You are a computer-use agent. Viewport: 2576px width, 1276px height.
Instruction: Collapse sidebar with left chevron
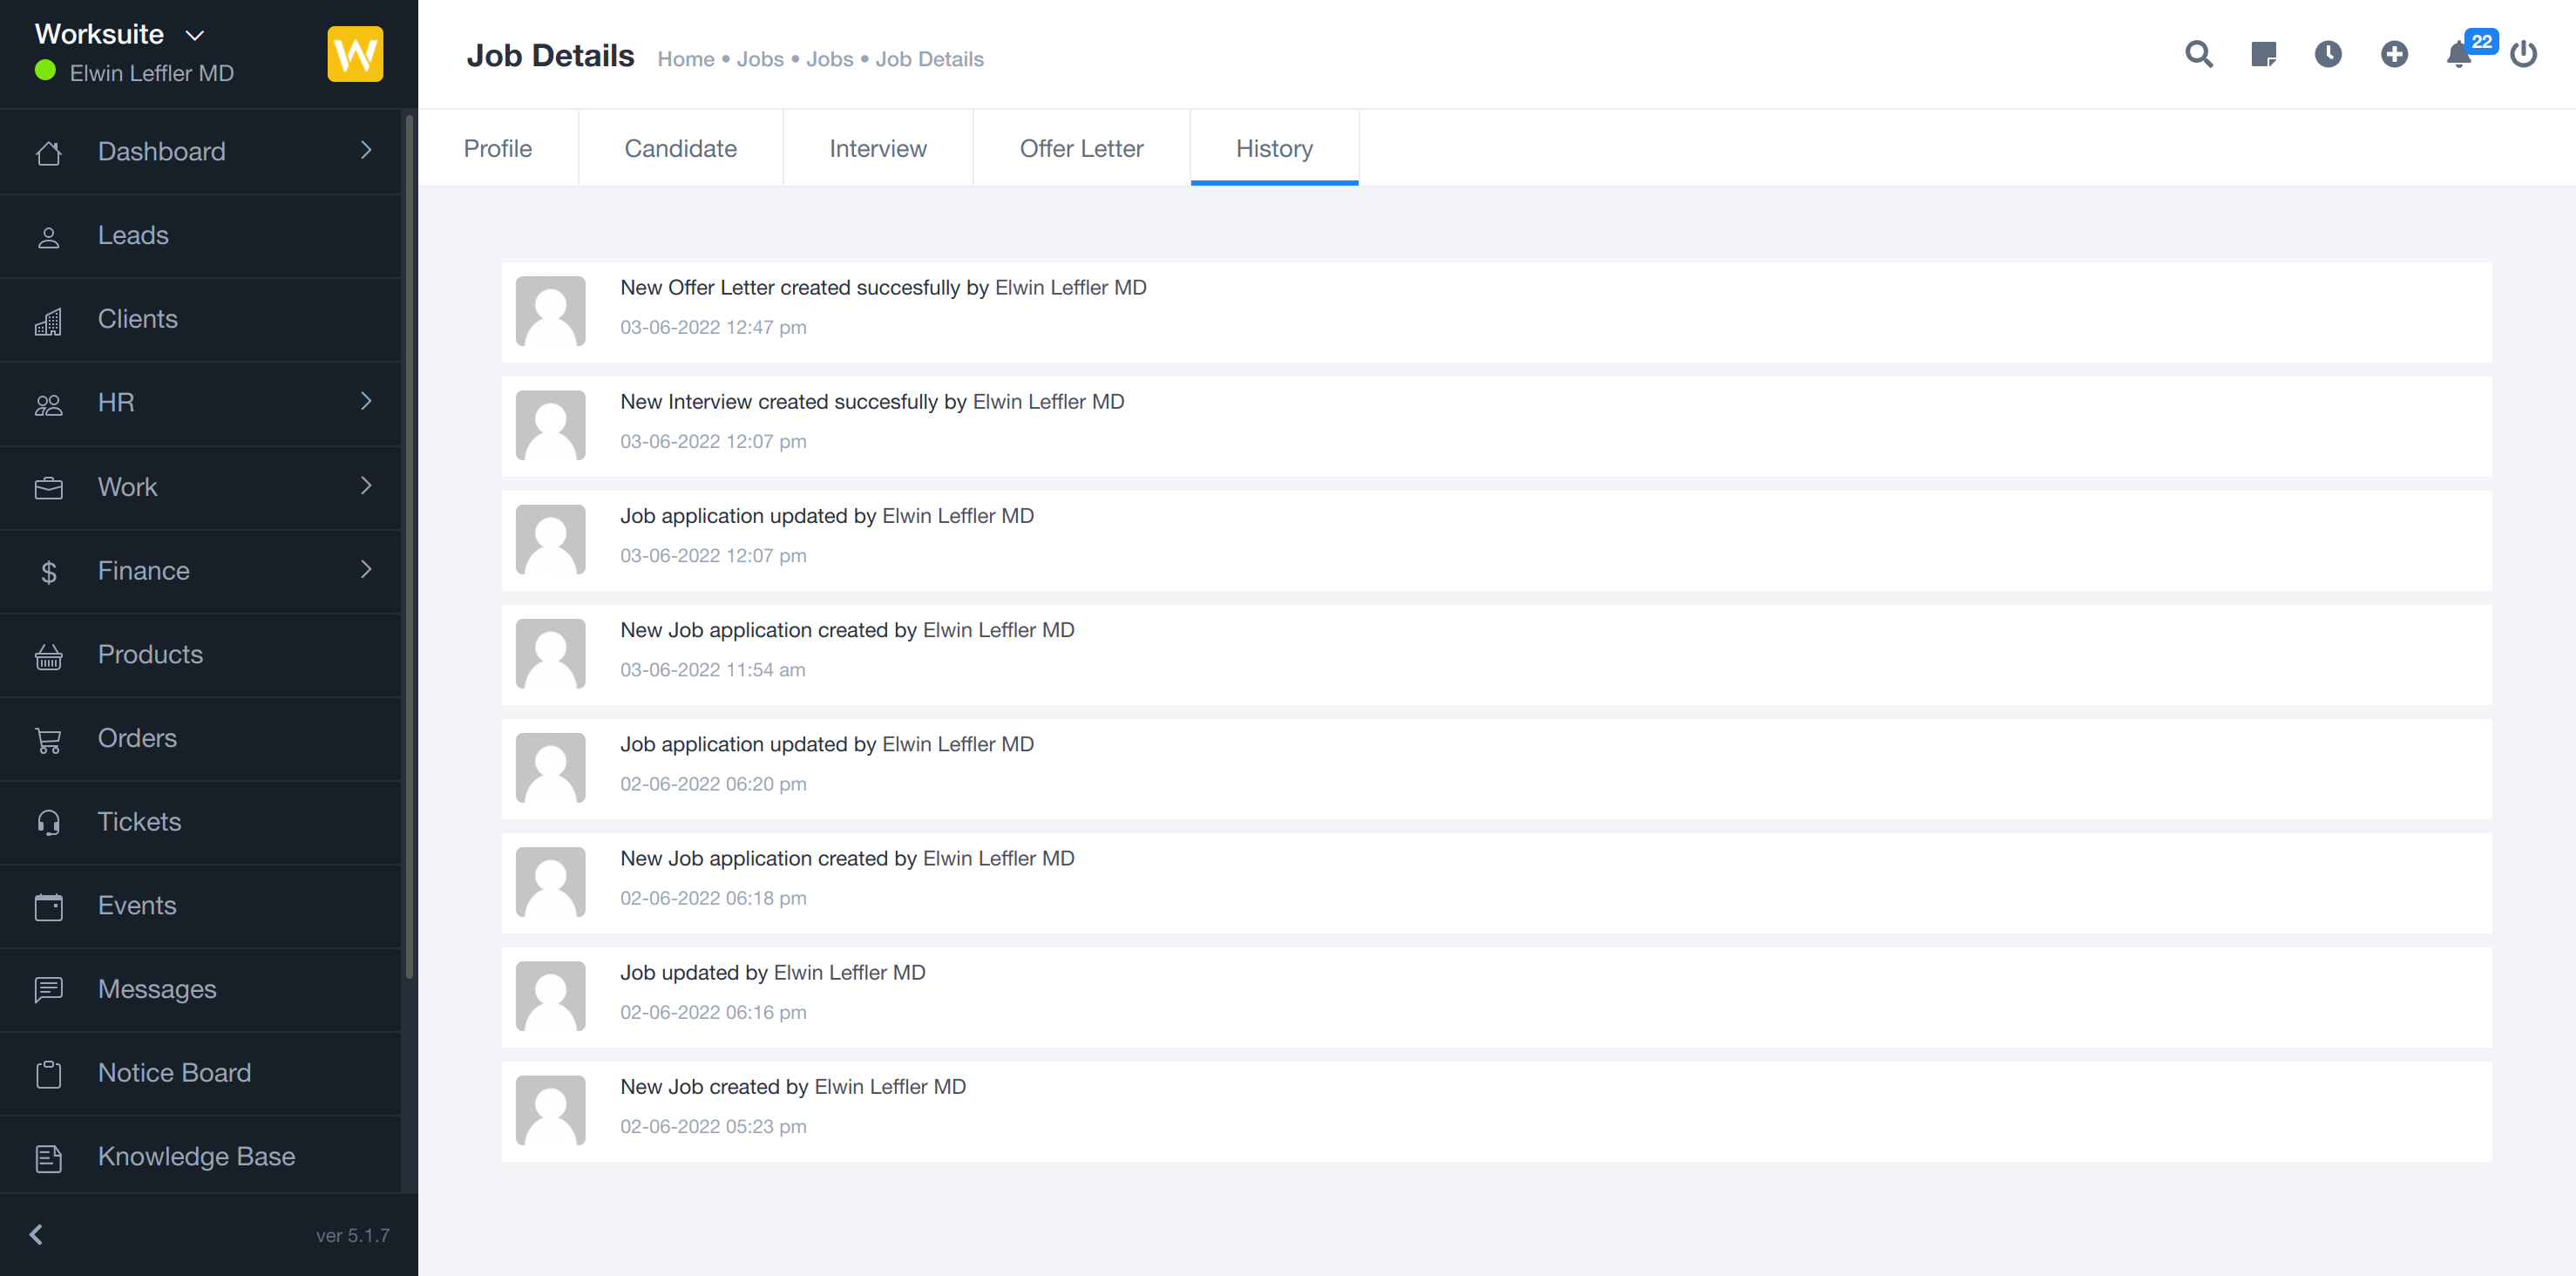click(x=36, y=1235)
